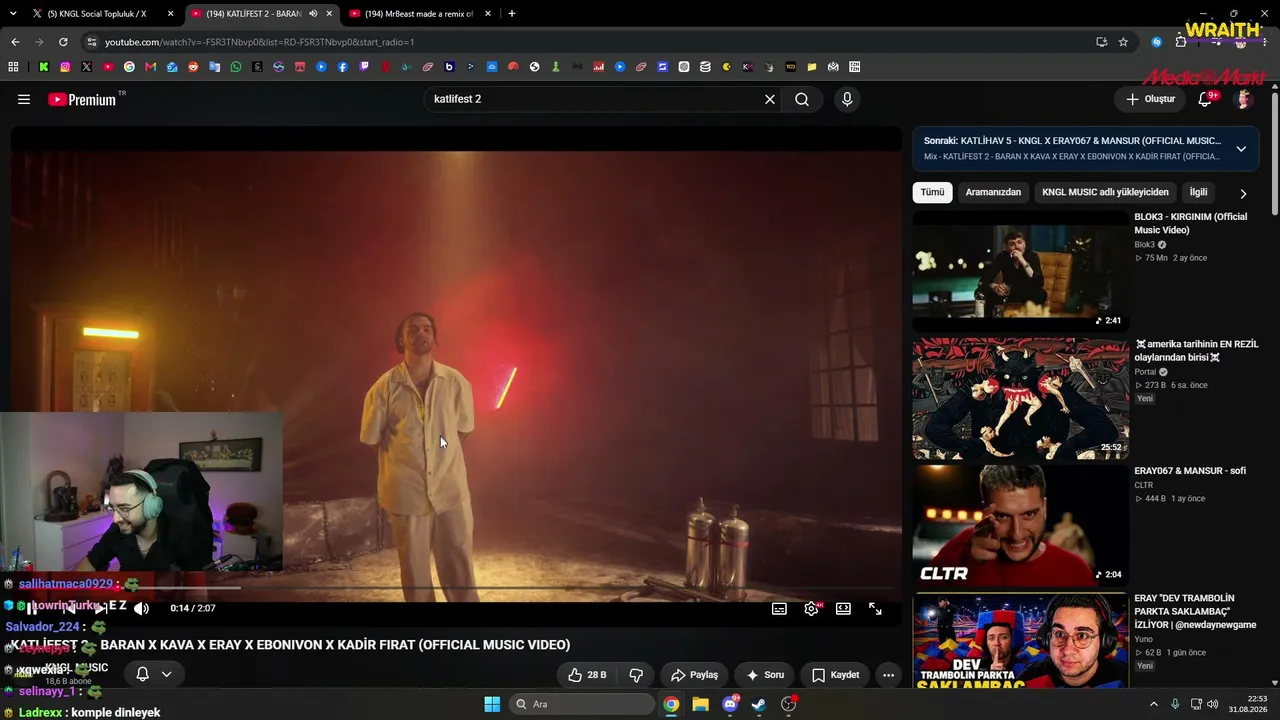
Task: Select the Aramanızdan filter chip
Action: point(993,192)
